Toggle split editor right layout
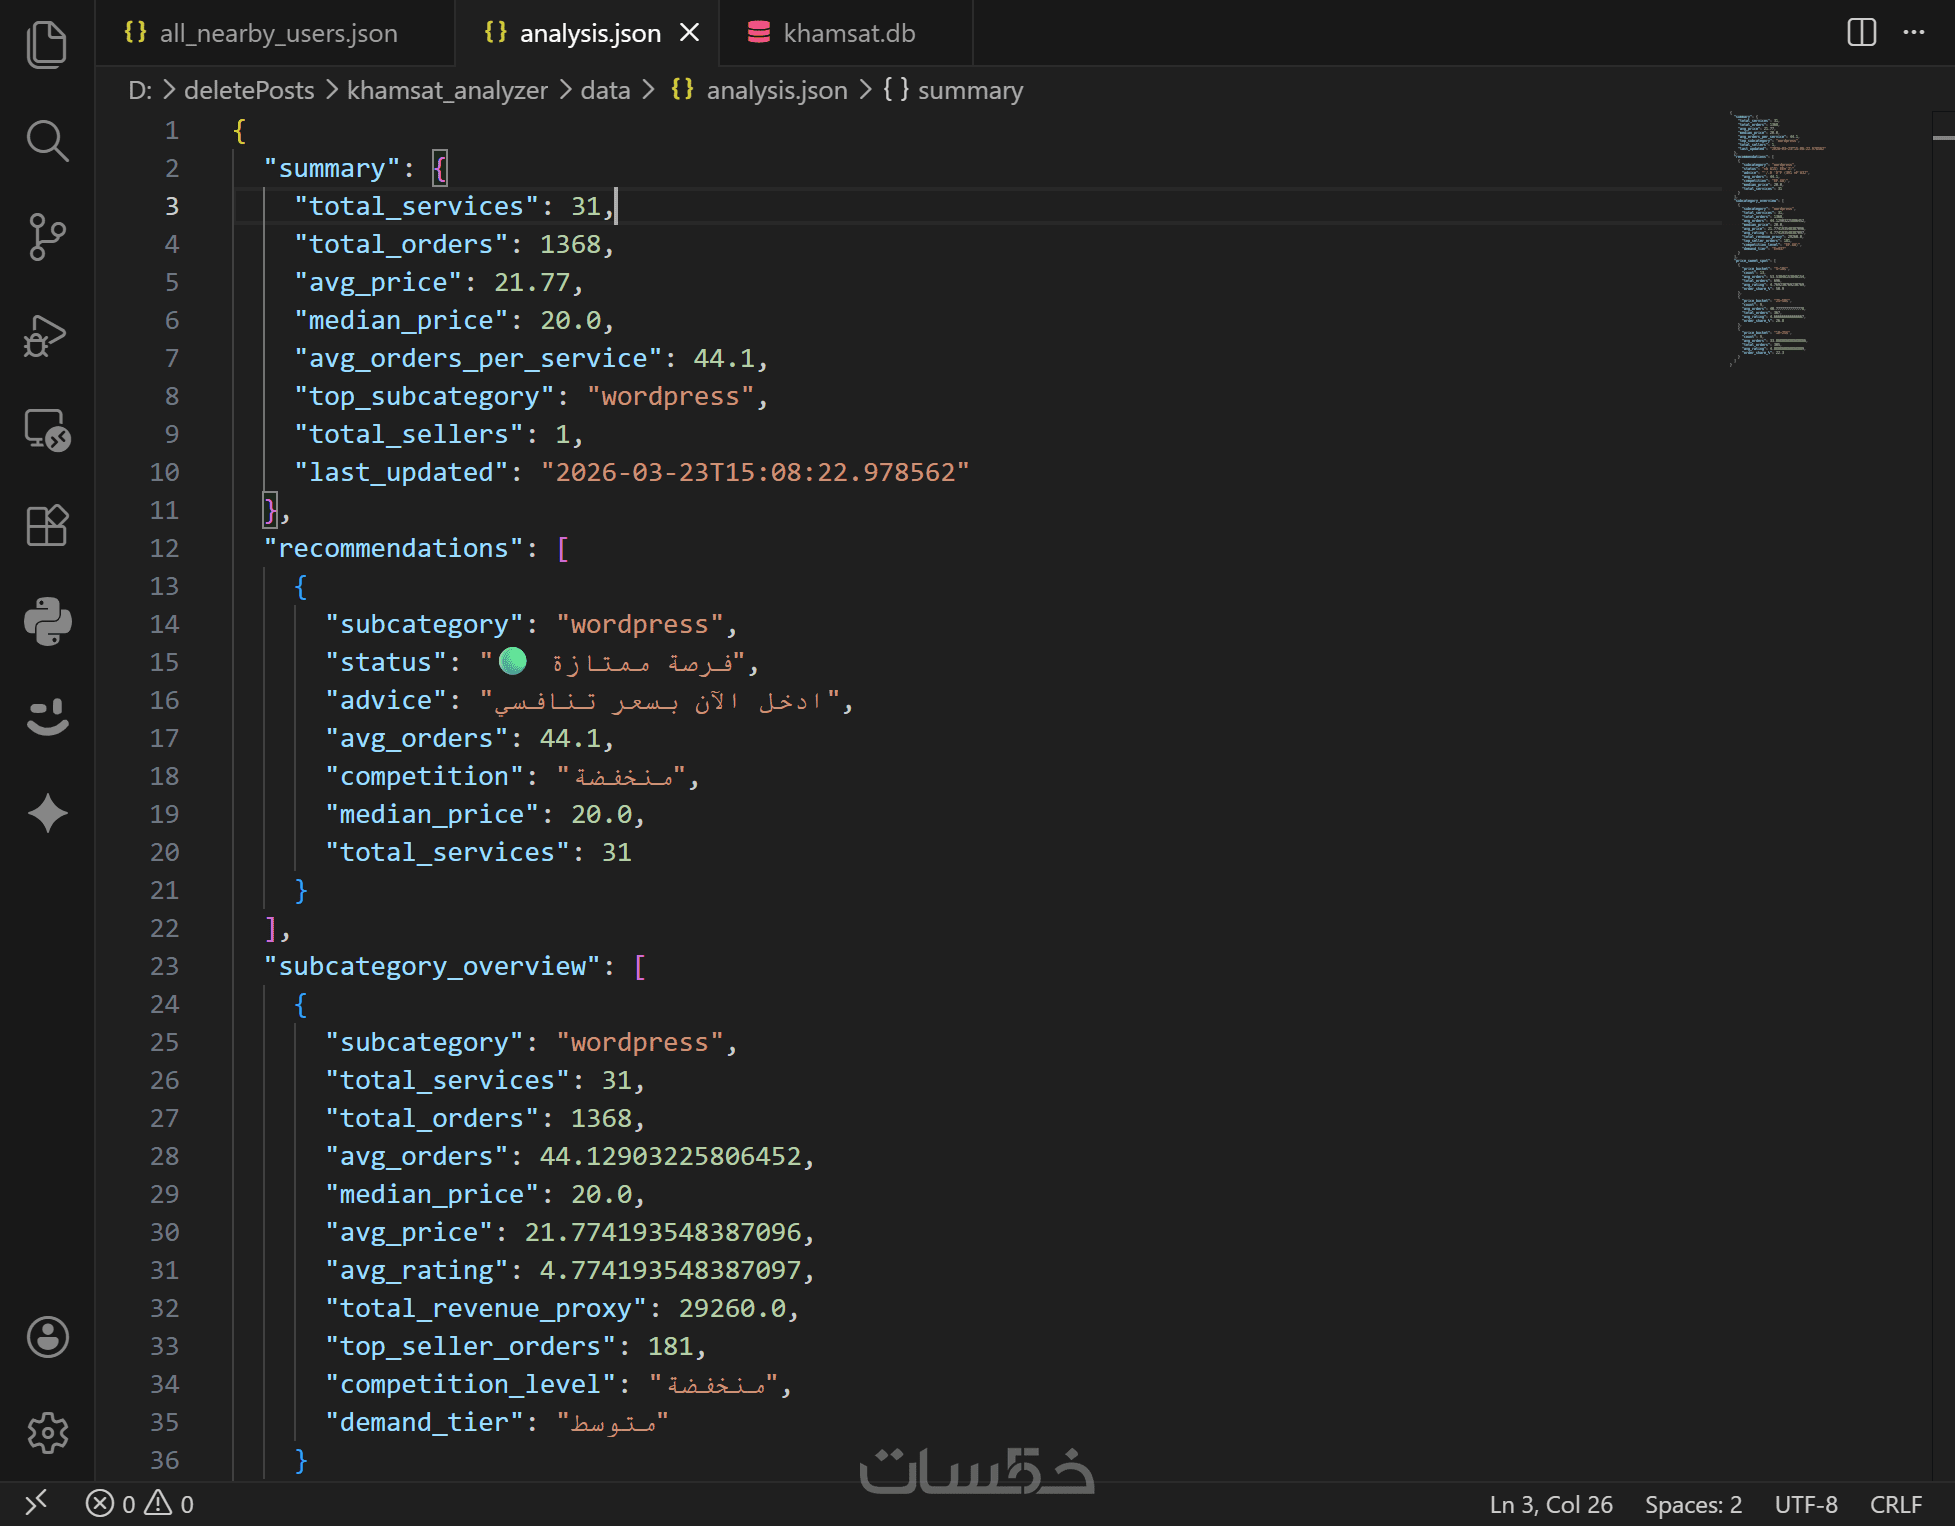The image size is (1955, 1526). tap(1861, 33)
